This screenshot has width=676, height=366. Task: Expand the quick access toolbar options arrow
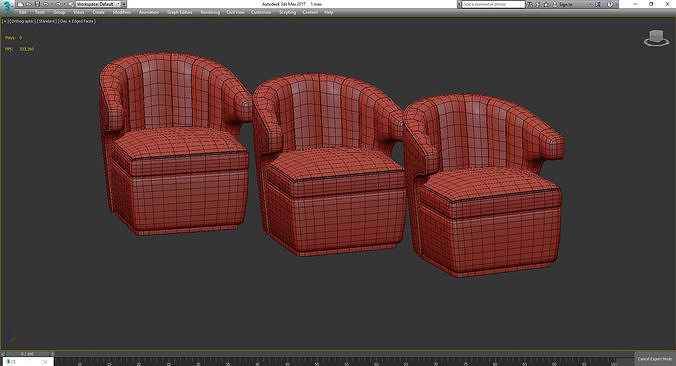pyautogui.click(x=124, y=4)
